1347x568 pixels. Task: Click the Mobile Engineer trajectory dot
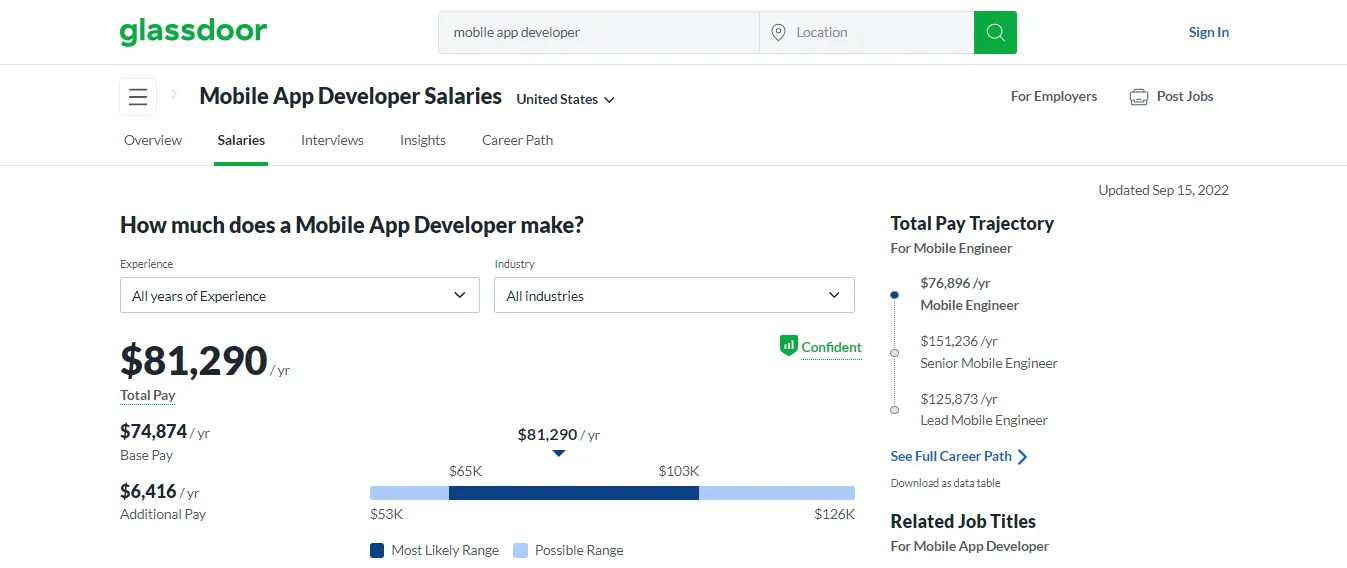894,295
